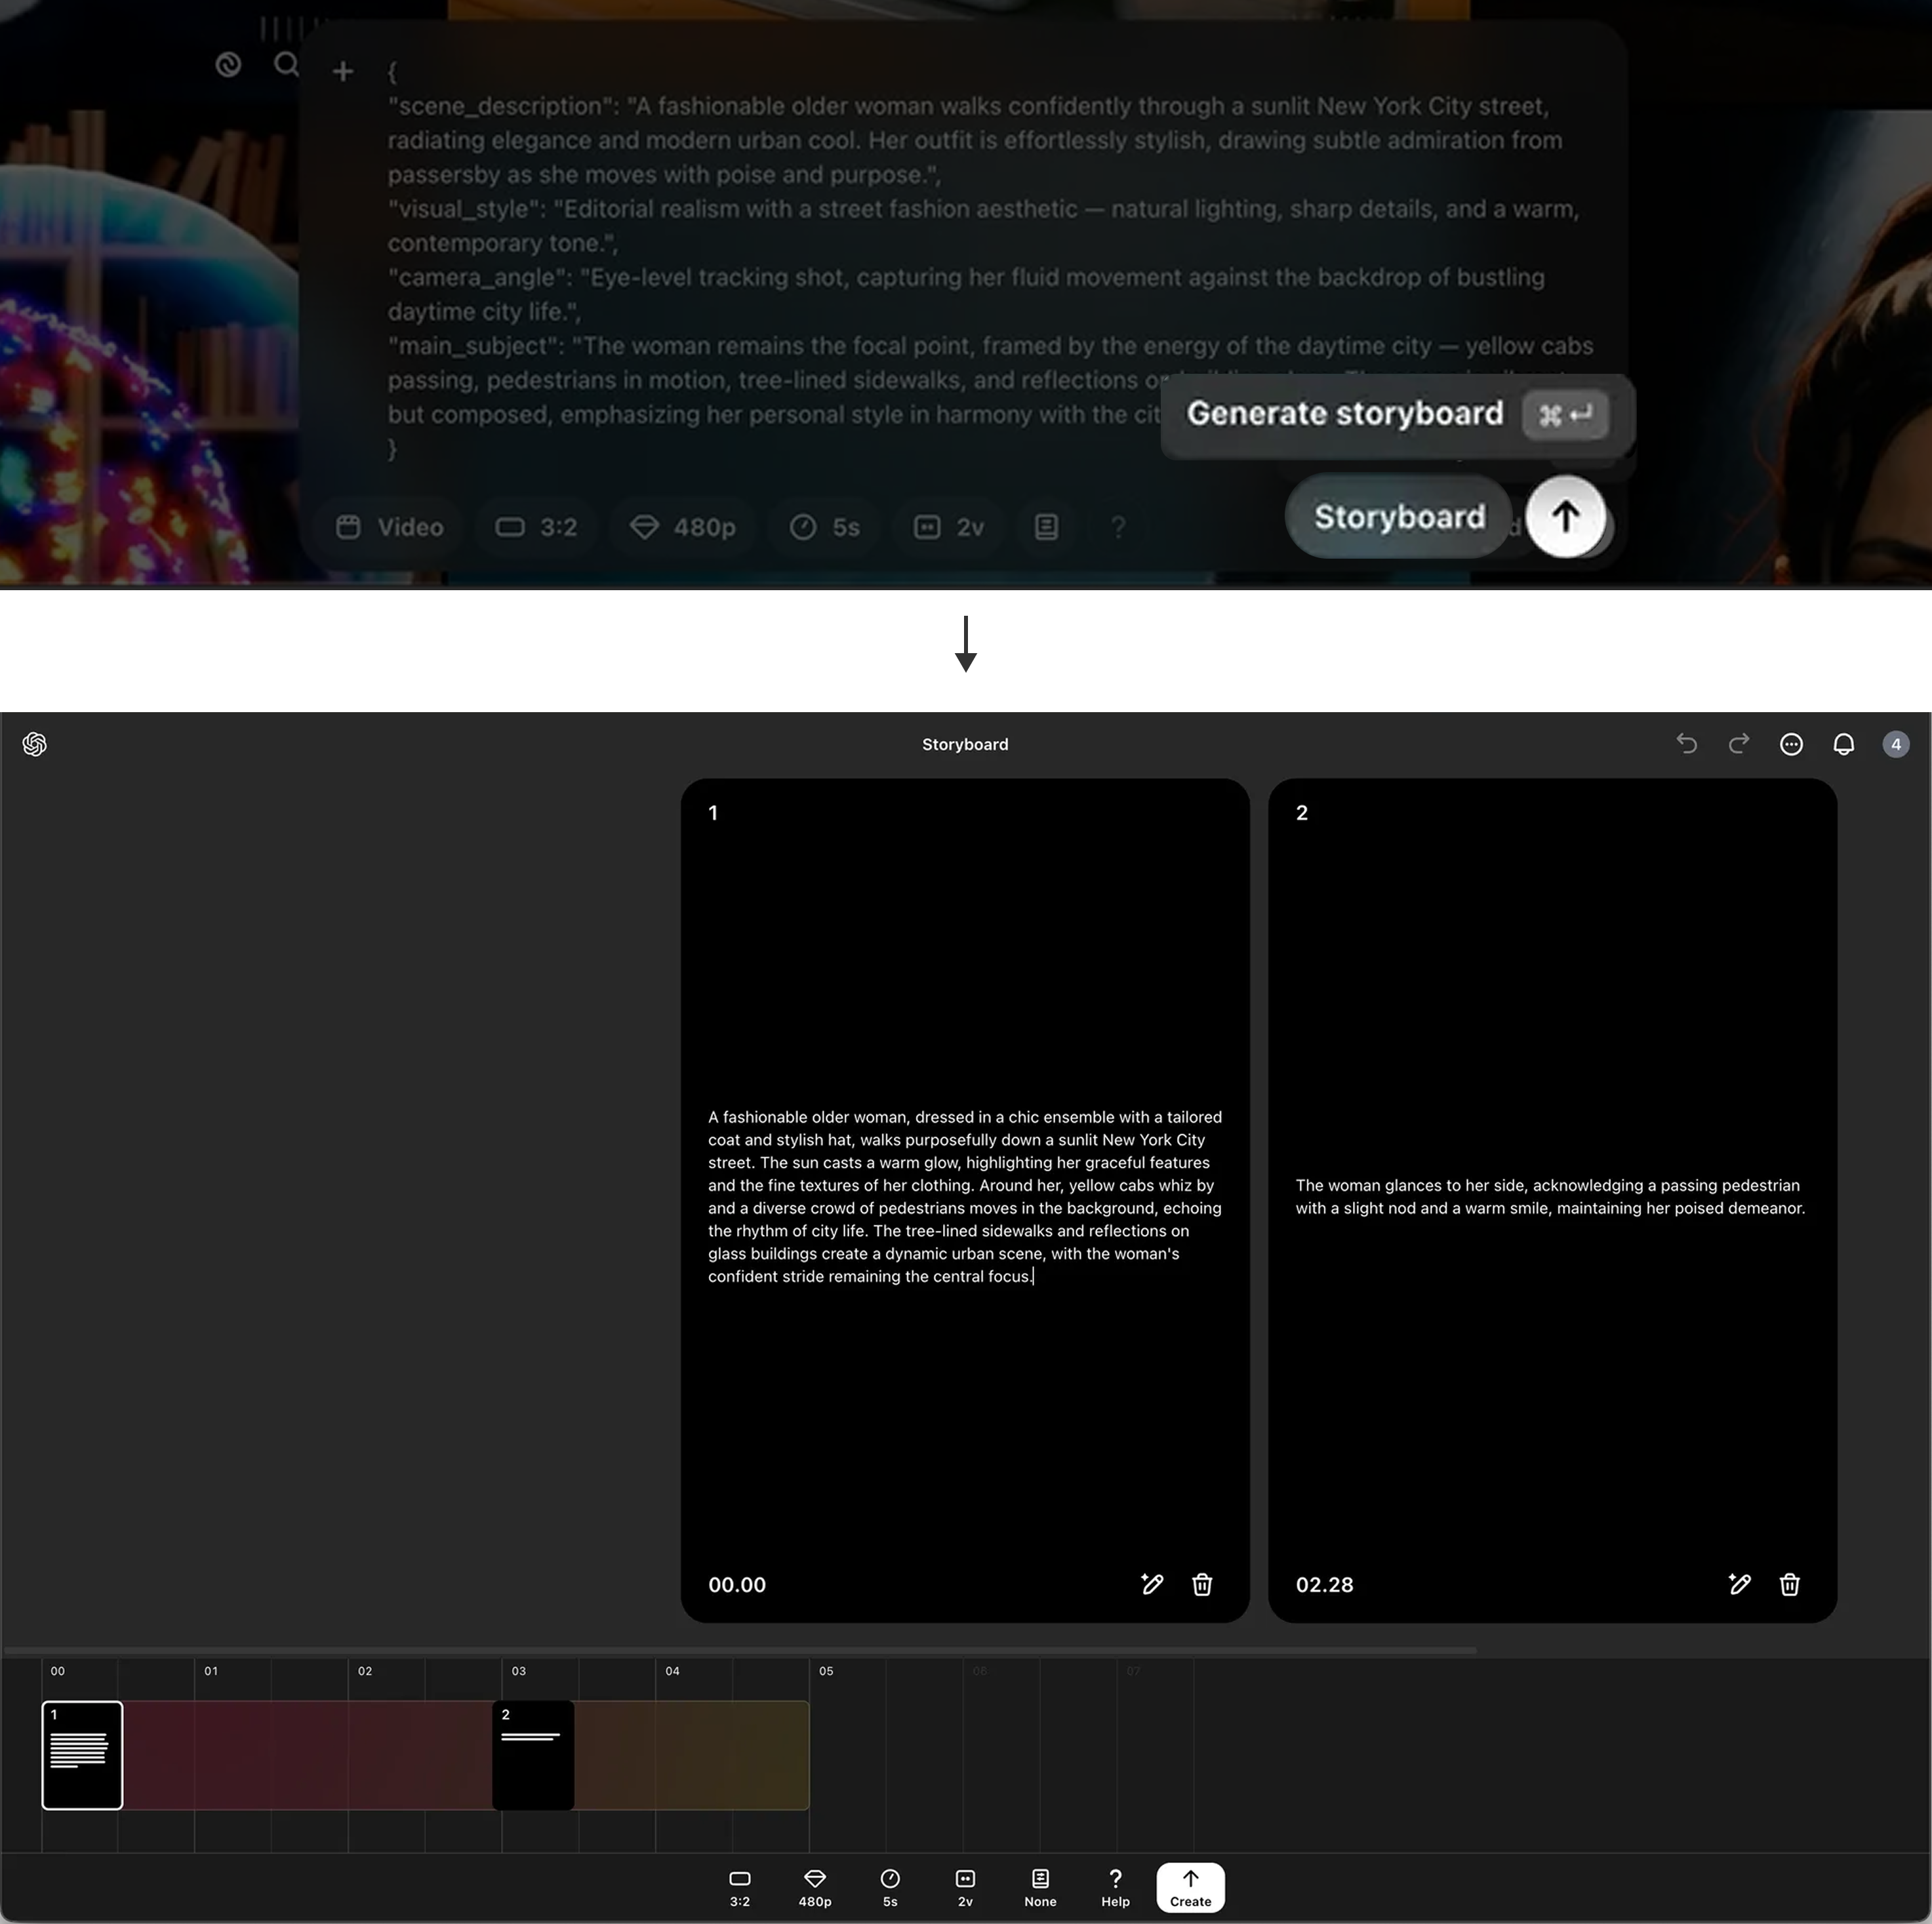
Task: Recut card 2 with the magic pencil icon
Action: [x=1739, y=1584]
